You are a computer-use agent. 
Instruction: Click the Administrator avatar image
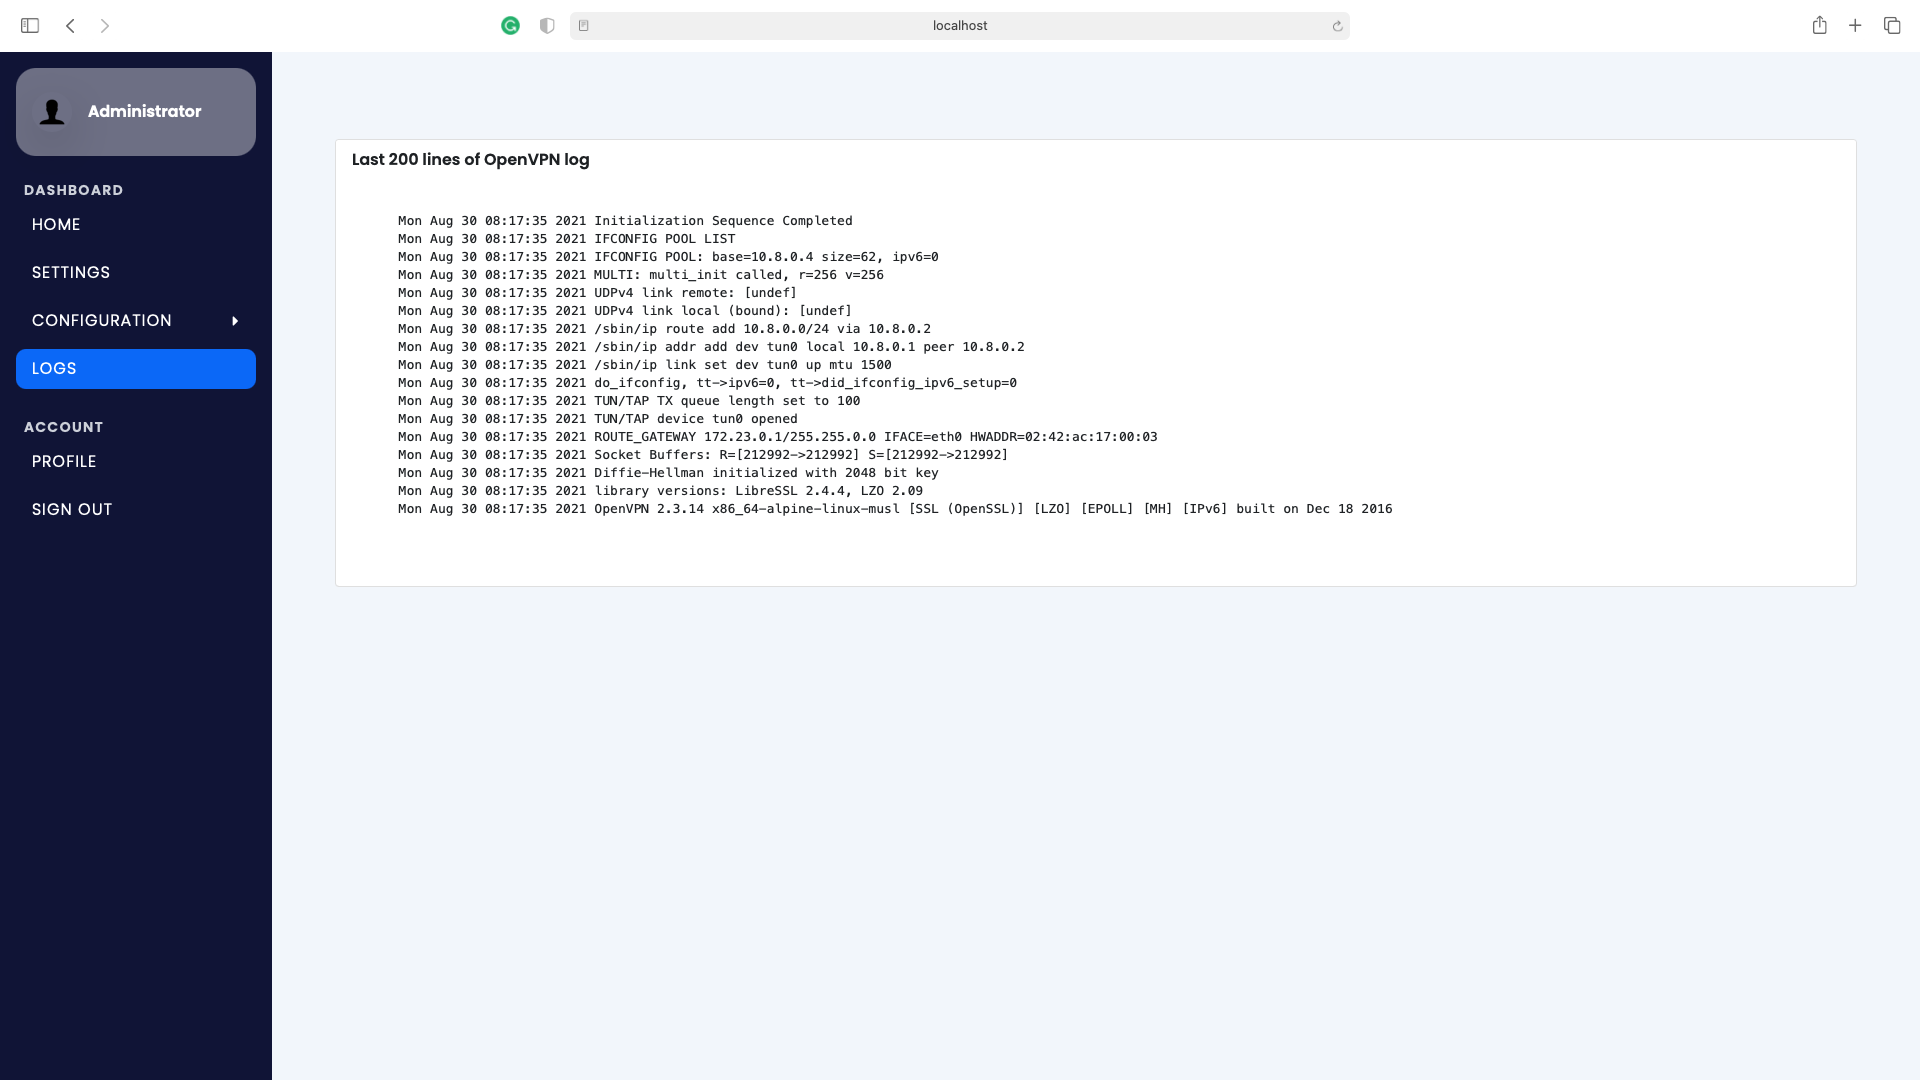click(x=52, y=112)
